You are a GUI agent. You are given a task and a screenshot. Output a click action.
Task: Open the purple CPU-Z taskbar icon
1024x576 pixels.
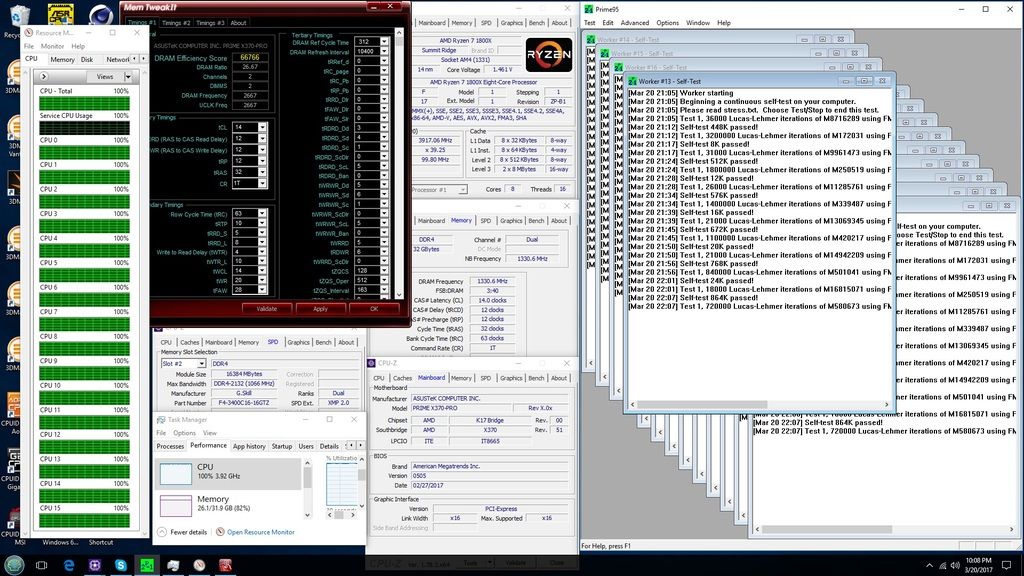(95, 565)
